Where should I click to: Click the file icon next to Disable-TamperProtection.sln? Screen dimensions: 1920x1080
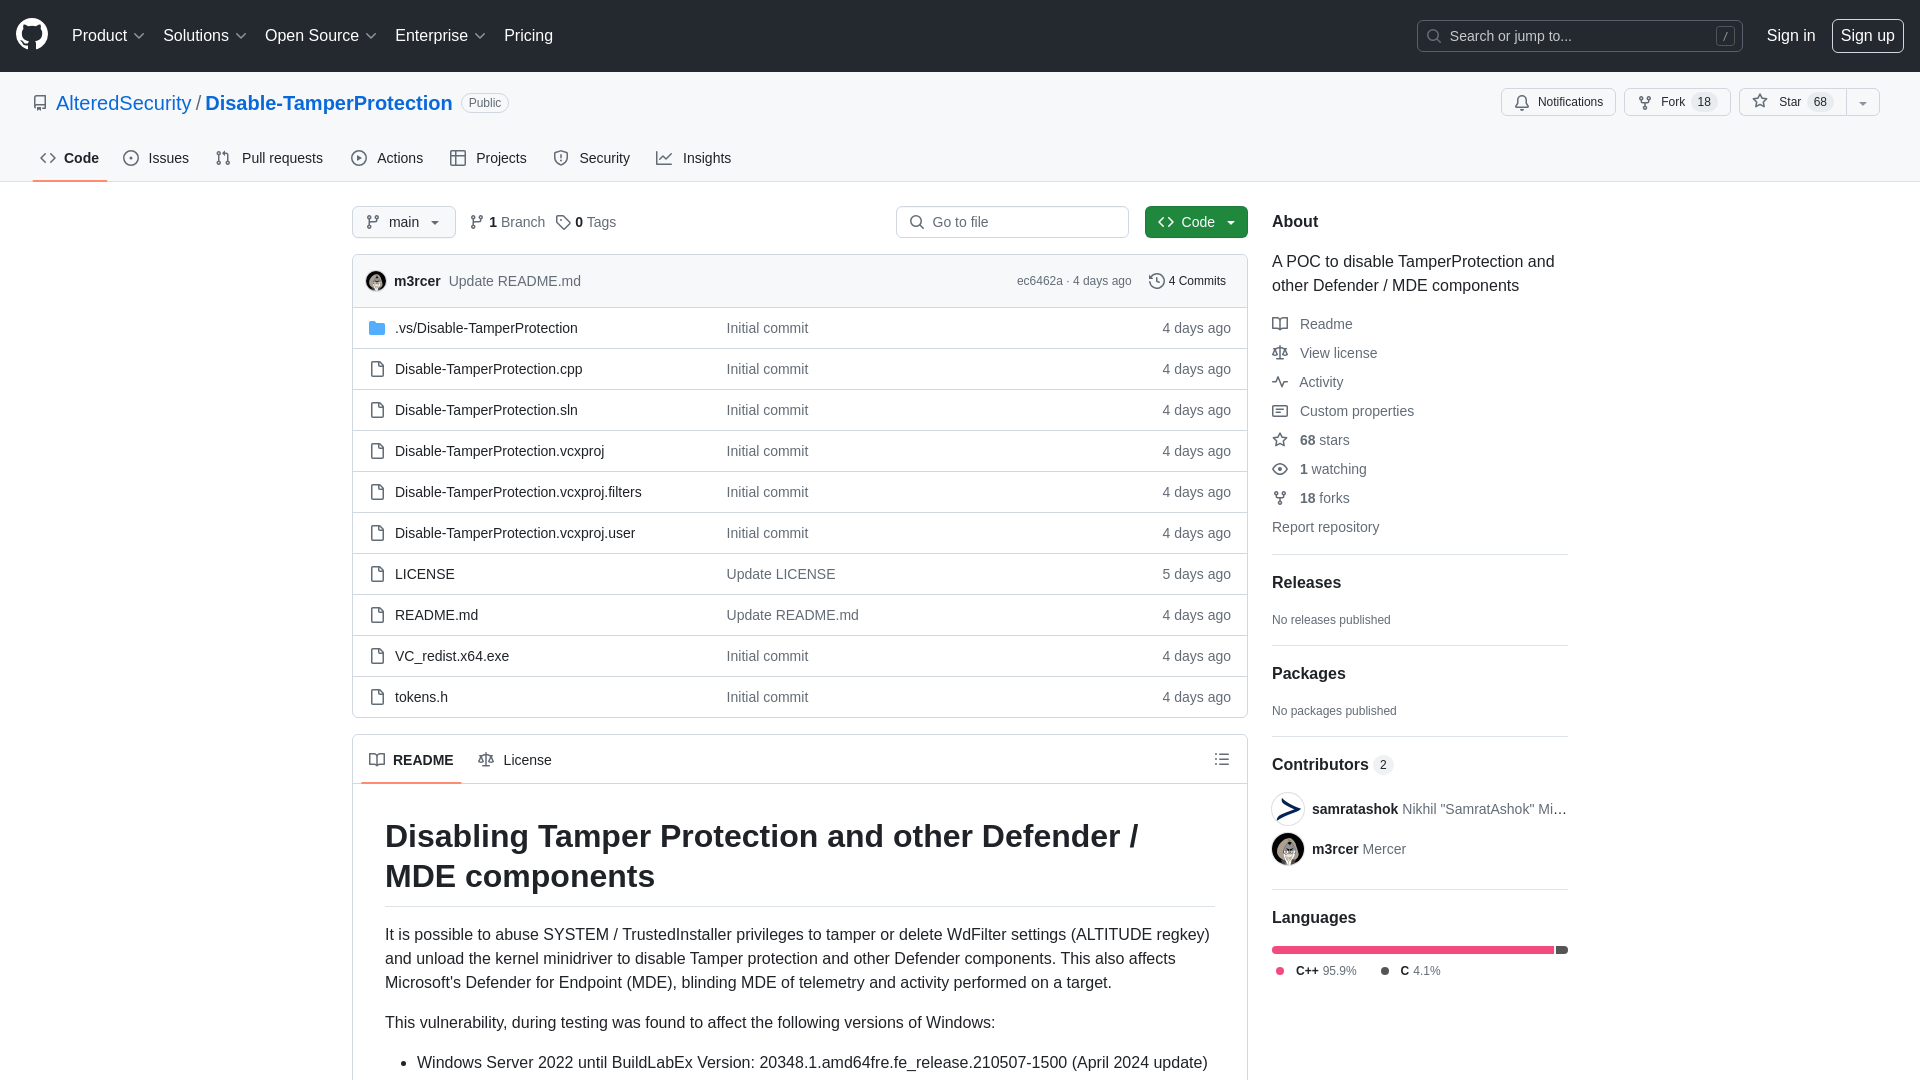(x=377, y=410)
